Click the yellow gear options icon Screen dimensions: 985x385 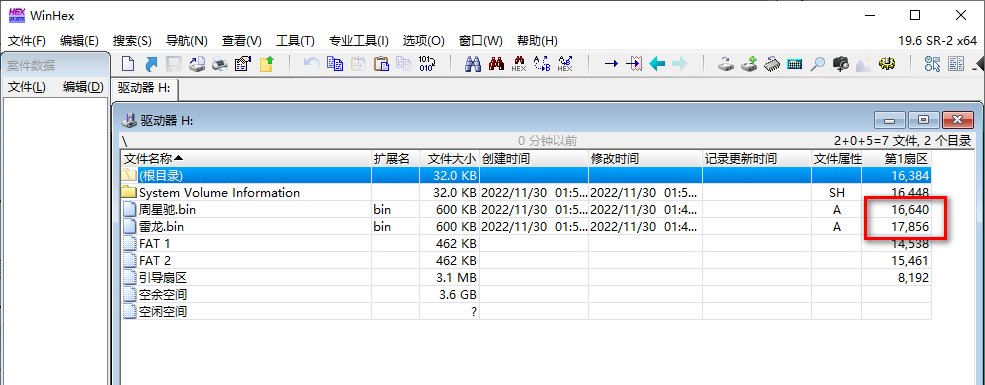tap(887, 63)
